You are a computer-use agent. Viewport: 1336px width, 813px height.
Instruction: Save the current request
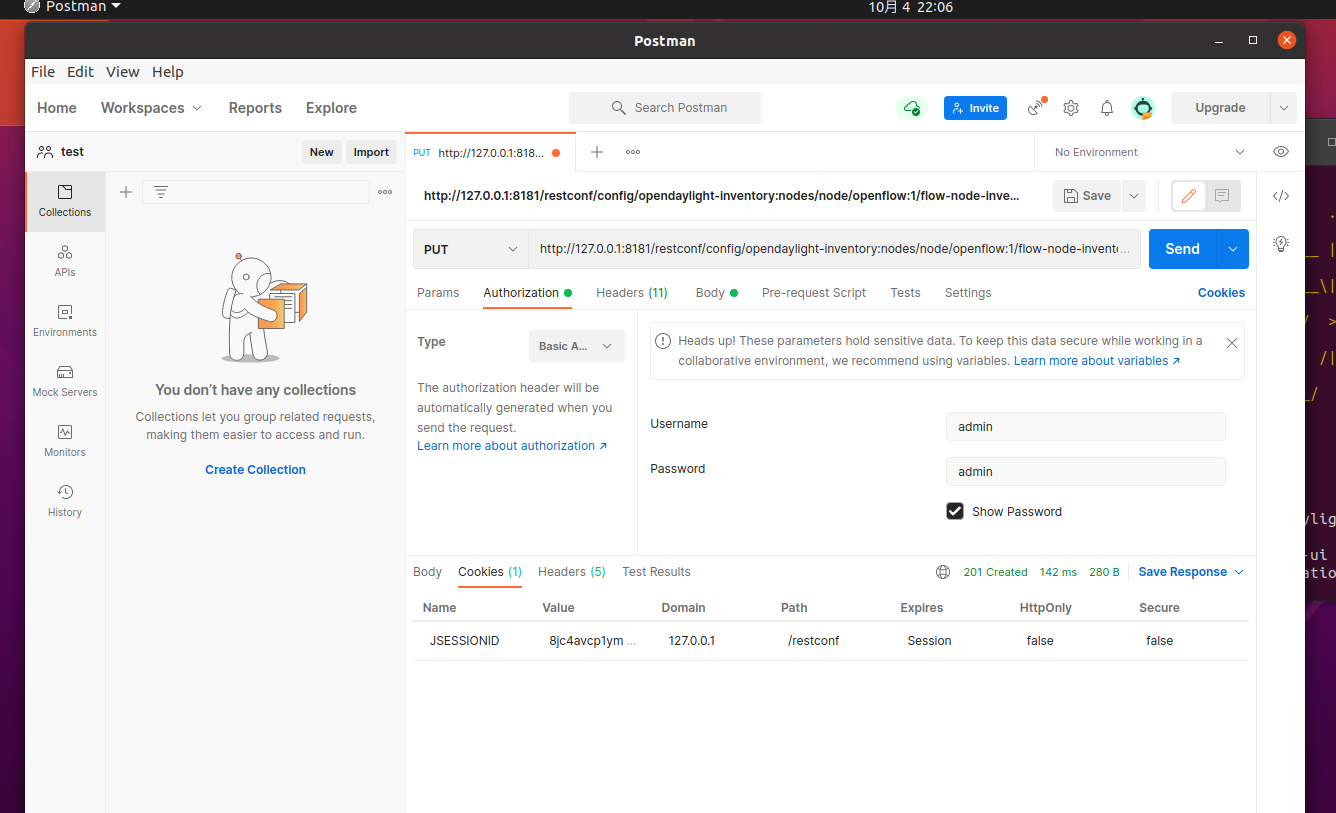(1087, 196)
